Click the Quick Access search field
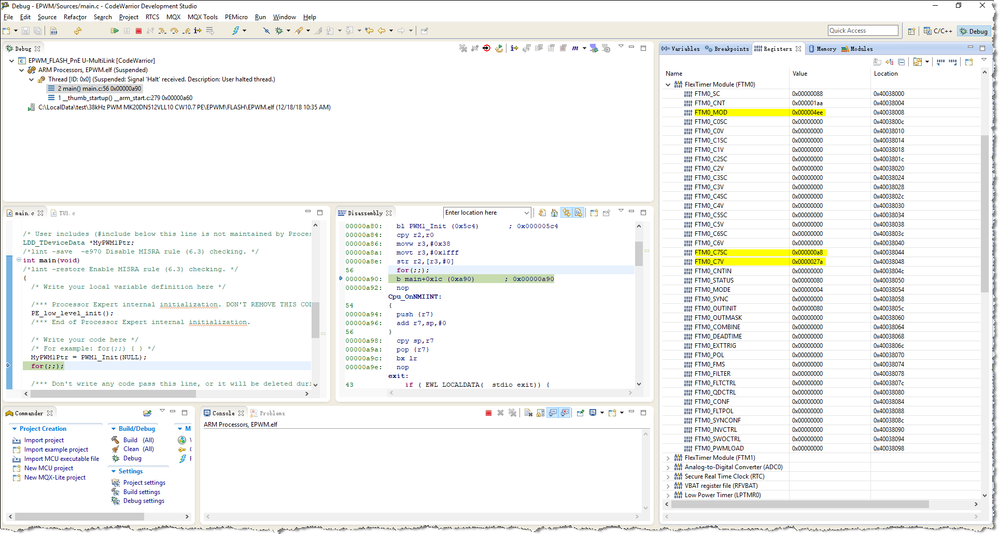The height and width of the screenshot is (534, 999). tap(862, 31)
